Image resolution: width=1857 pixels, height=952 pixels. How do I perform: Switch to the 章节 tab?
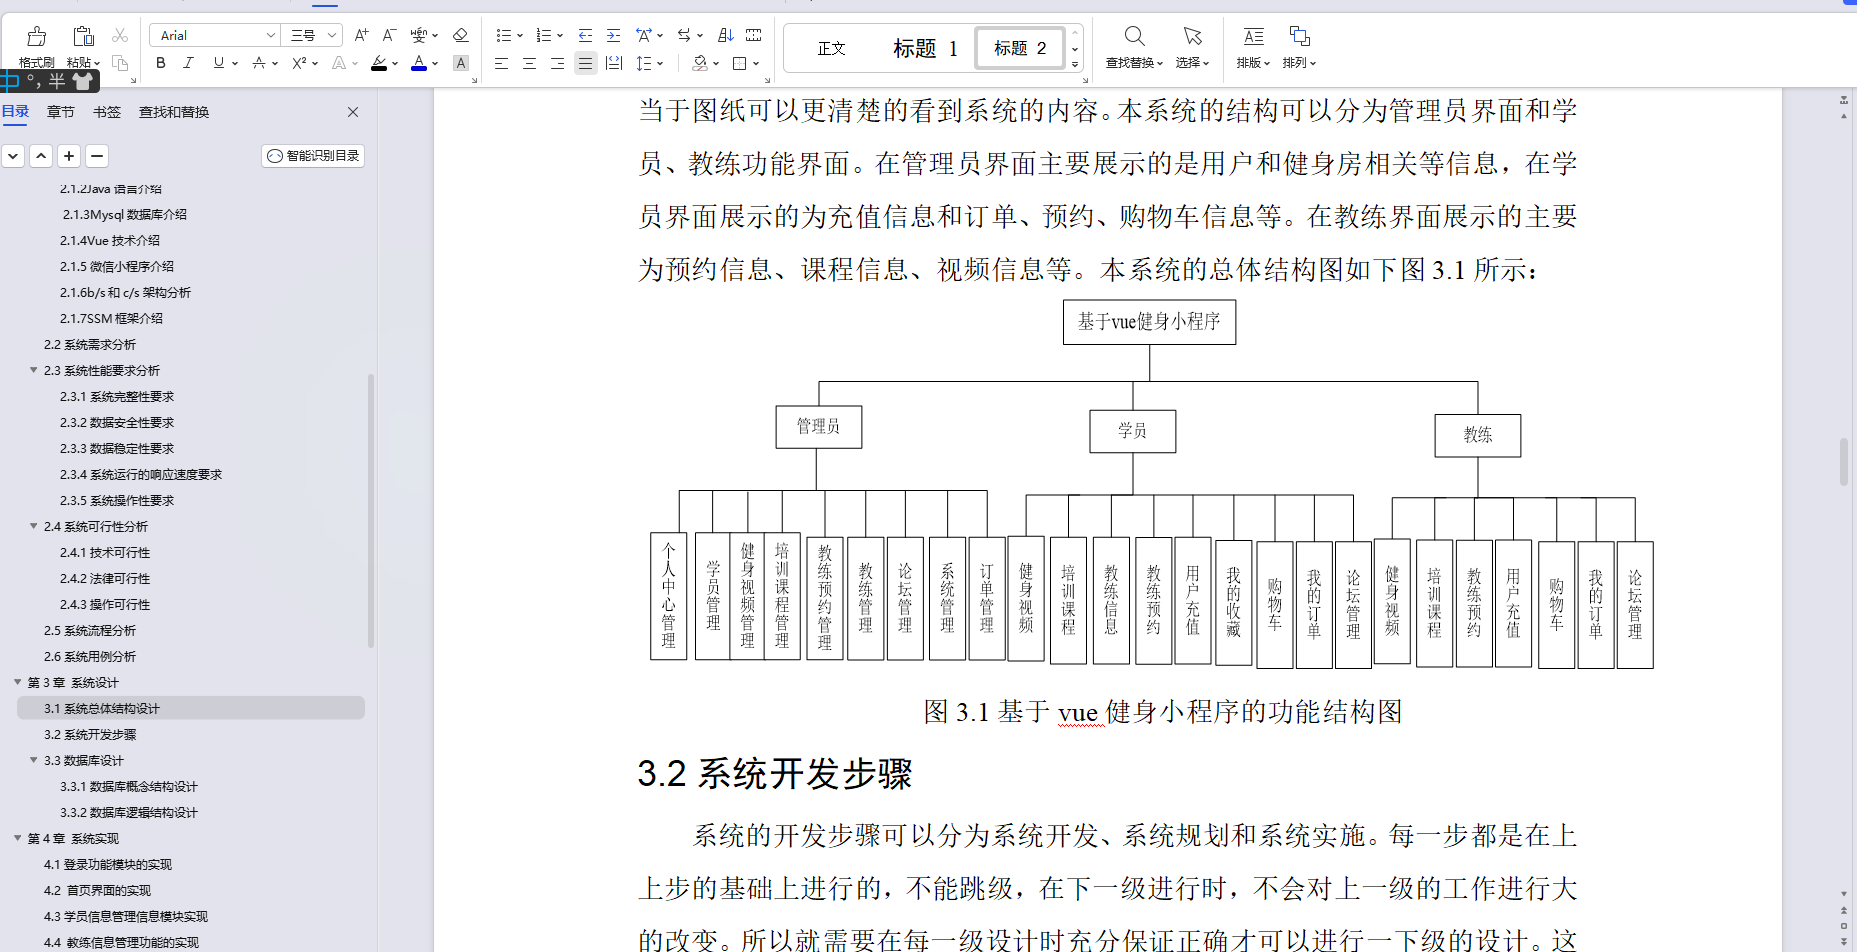[60, 111]
